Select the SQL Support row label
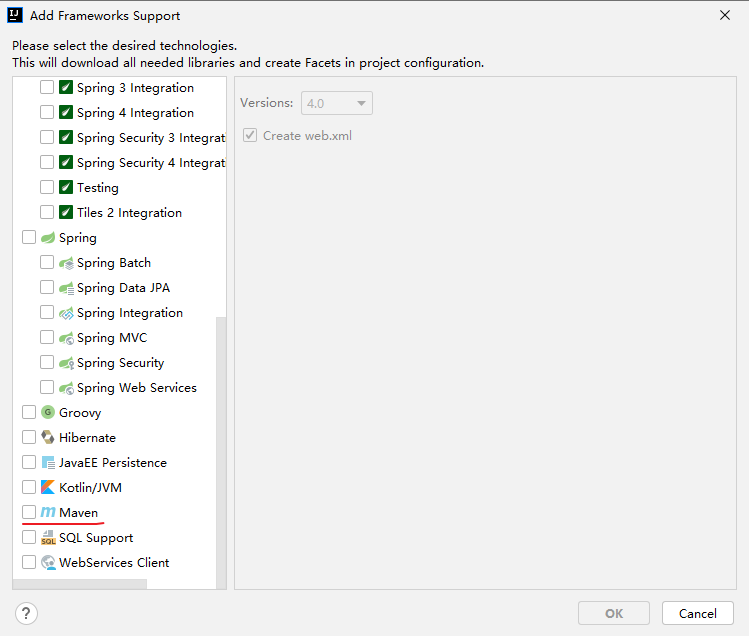Image resolution: width=749 pixels, height=636 pixels. pyautogui.click(x=96, y=538)
